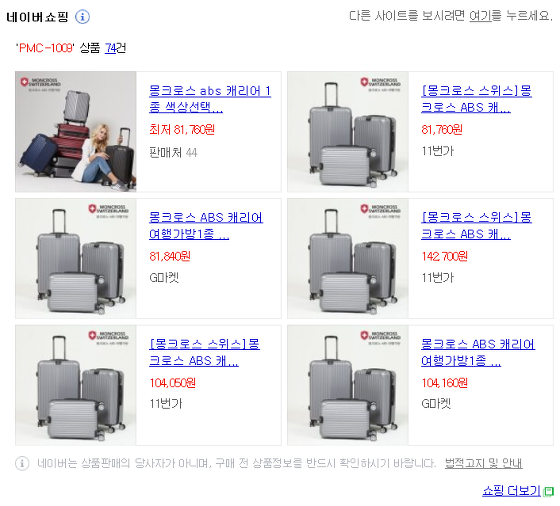Open the 74 product count link

110,48
